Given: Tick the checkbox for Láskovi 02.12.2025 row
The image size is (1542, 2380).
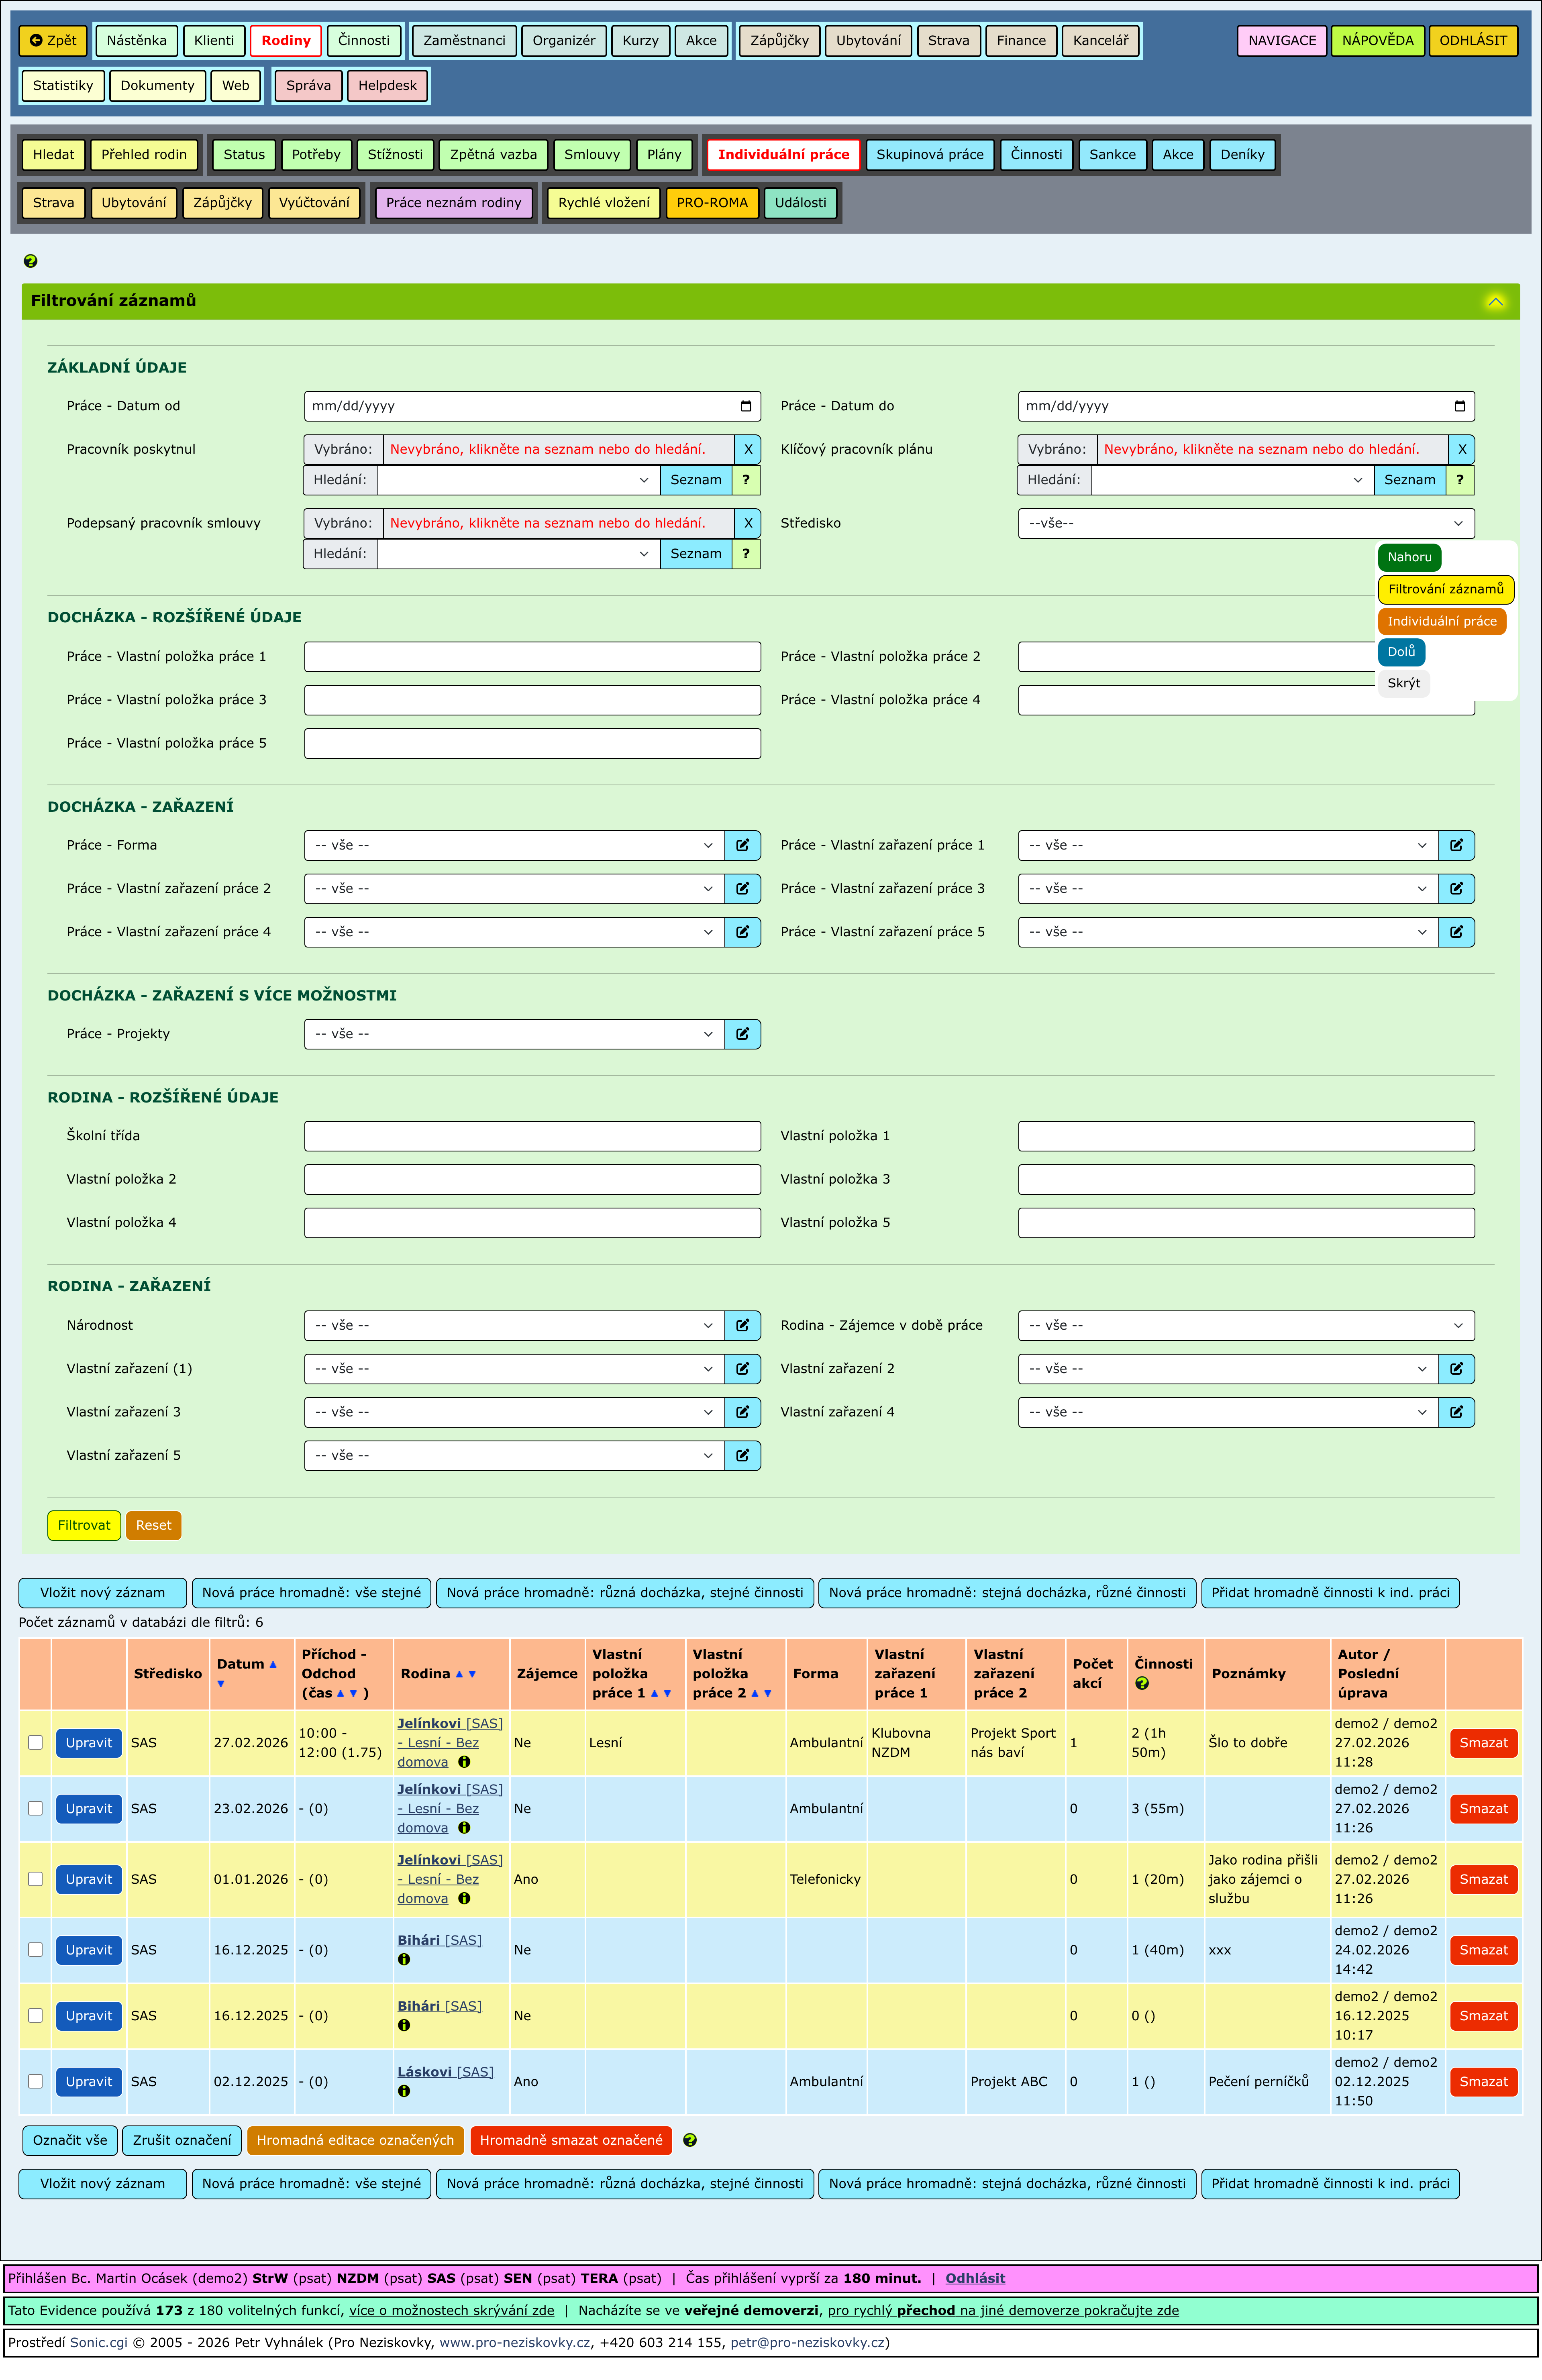Looking at the screenshot, I should tap(35, 2081).
